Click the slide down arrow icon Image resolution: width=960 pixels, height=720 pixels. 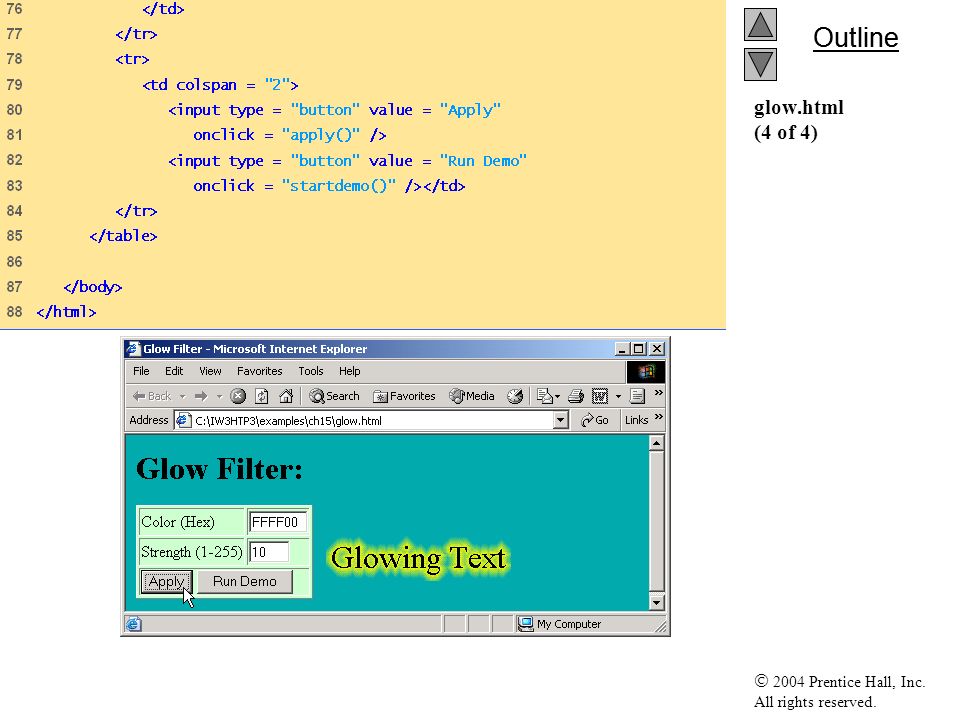coord(760,64)
